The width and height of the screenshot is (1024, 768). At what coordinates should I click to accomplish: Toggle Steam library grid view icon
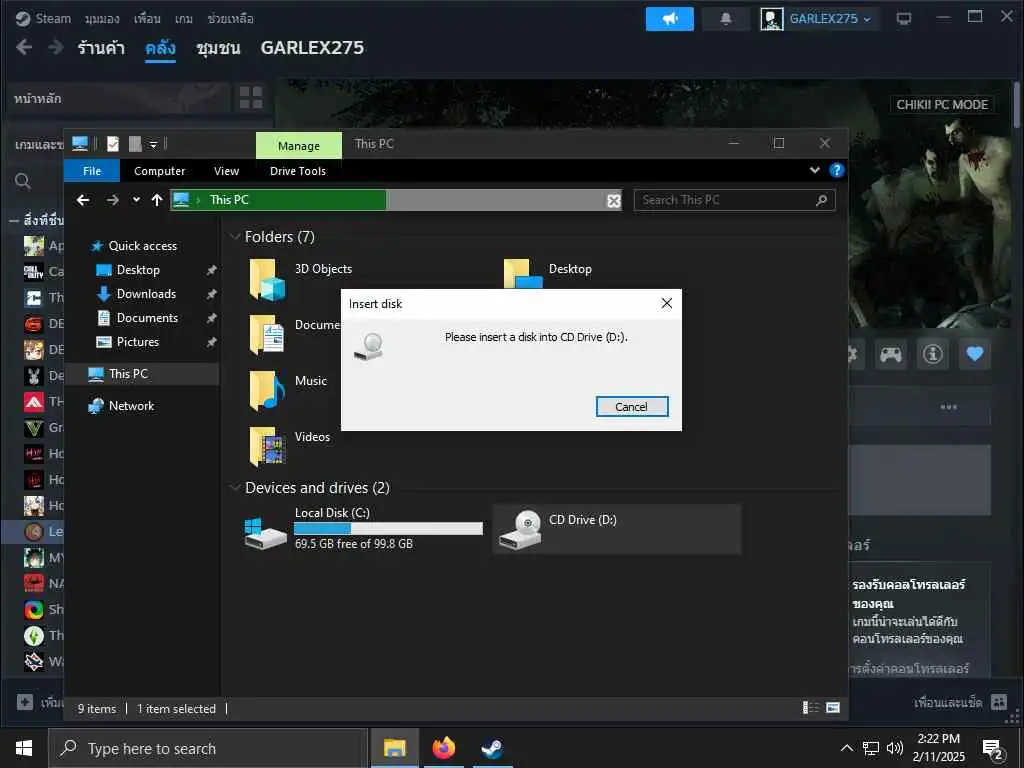pos(251,98)
